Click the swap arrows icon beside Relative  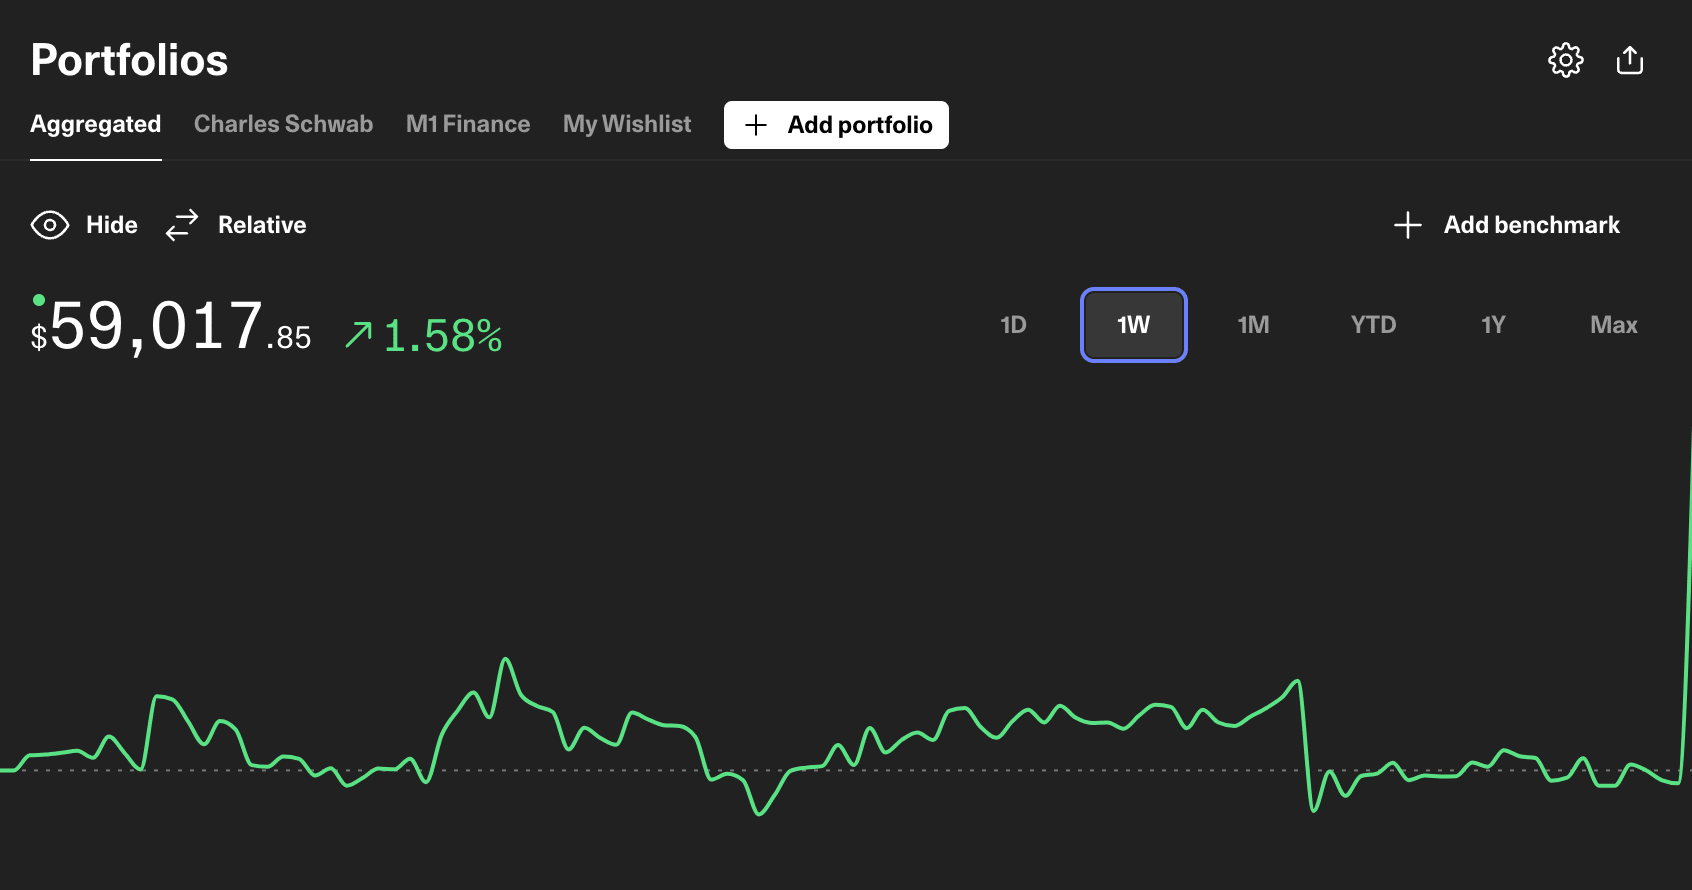point(182,225)
